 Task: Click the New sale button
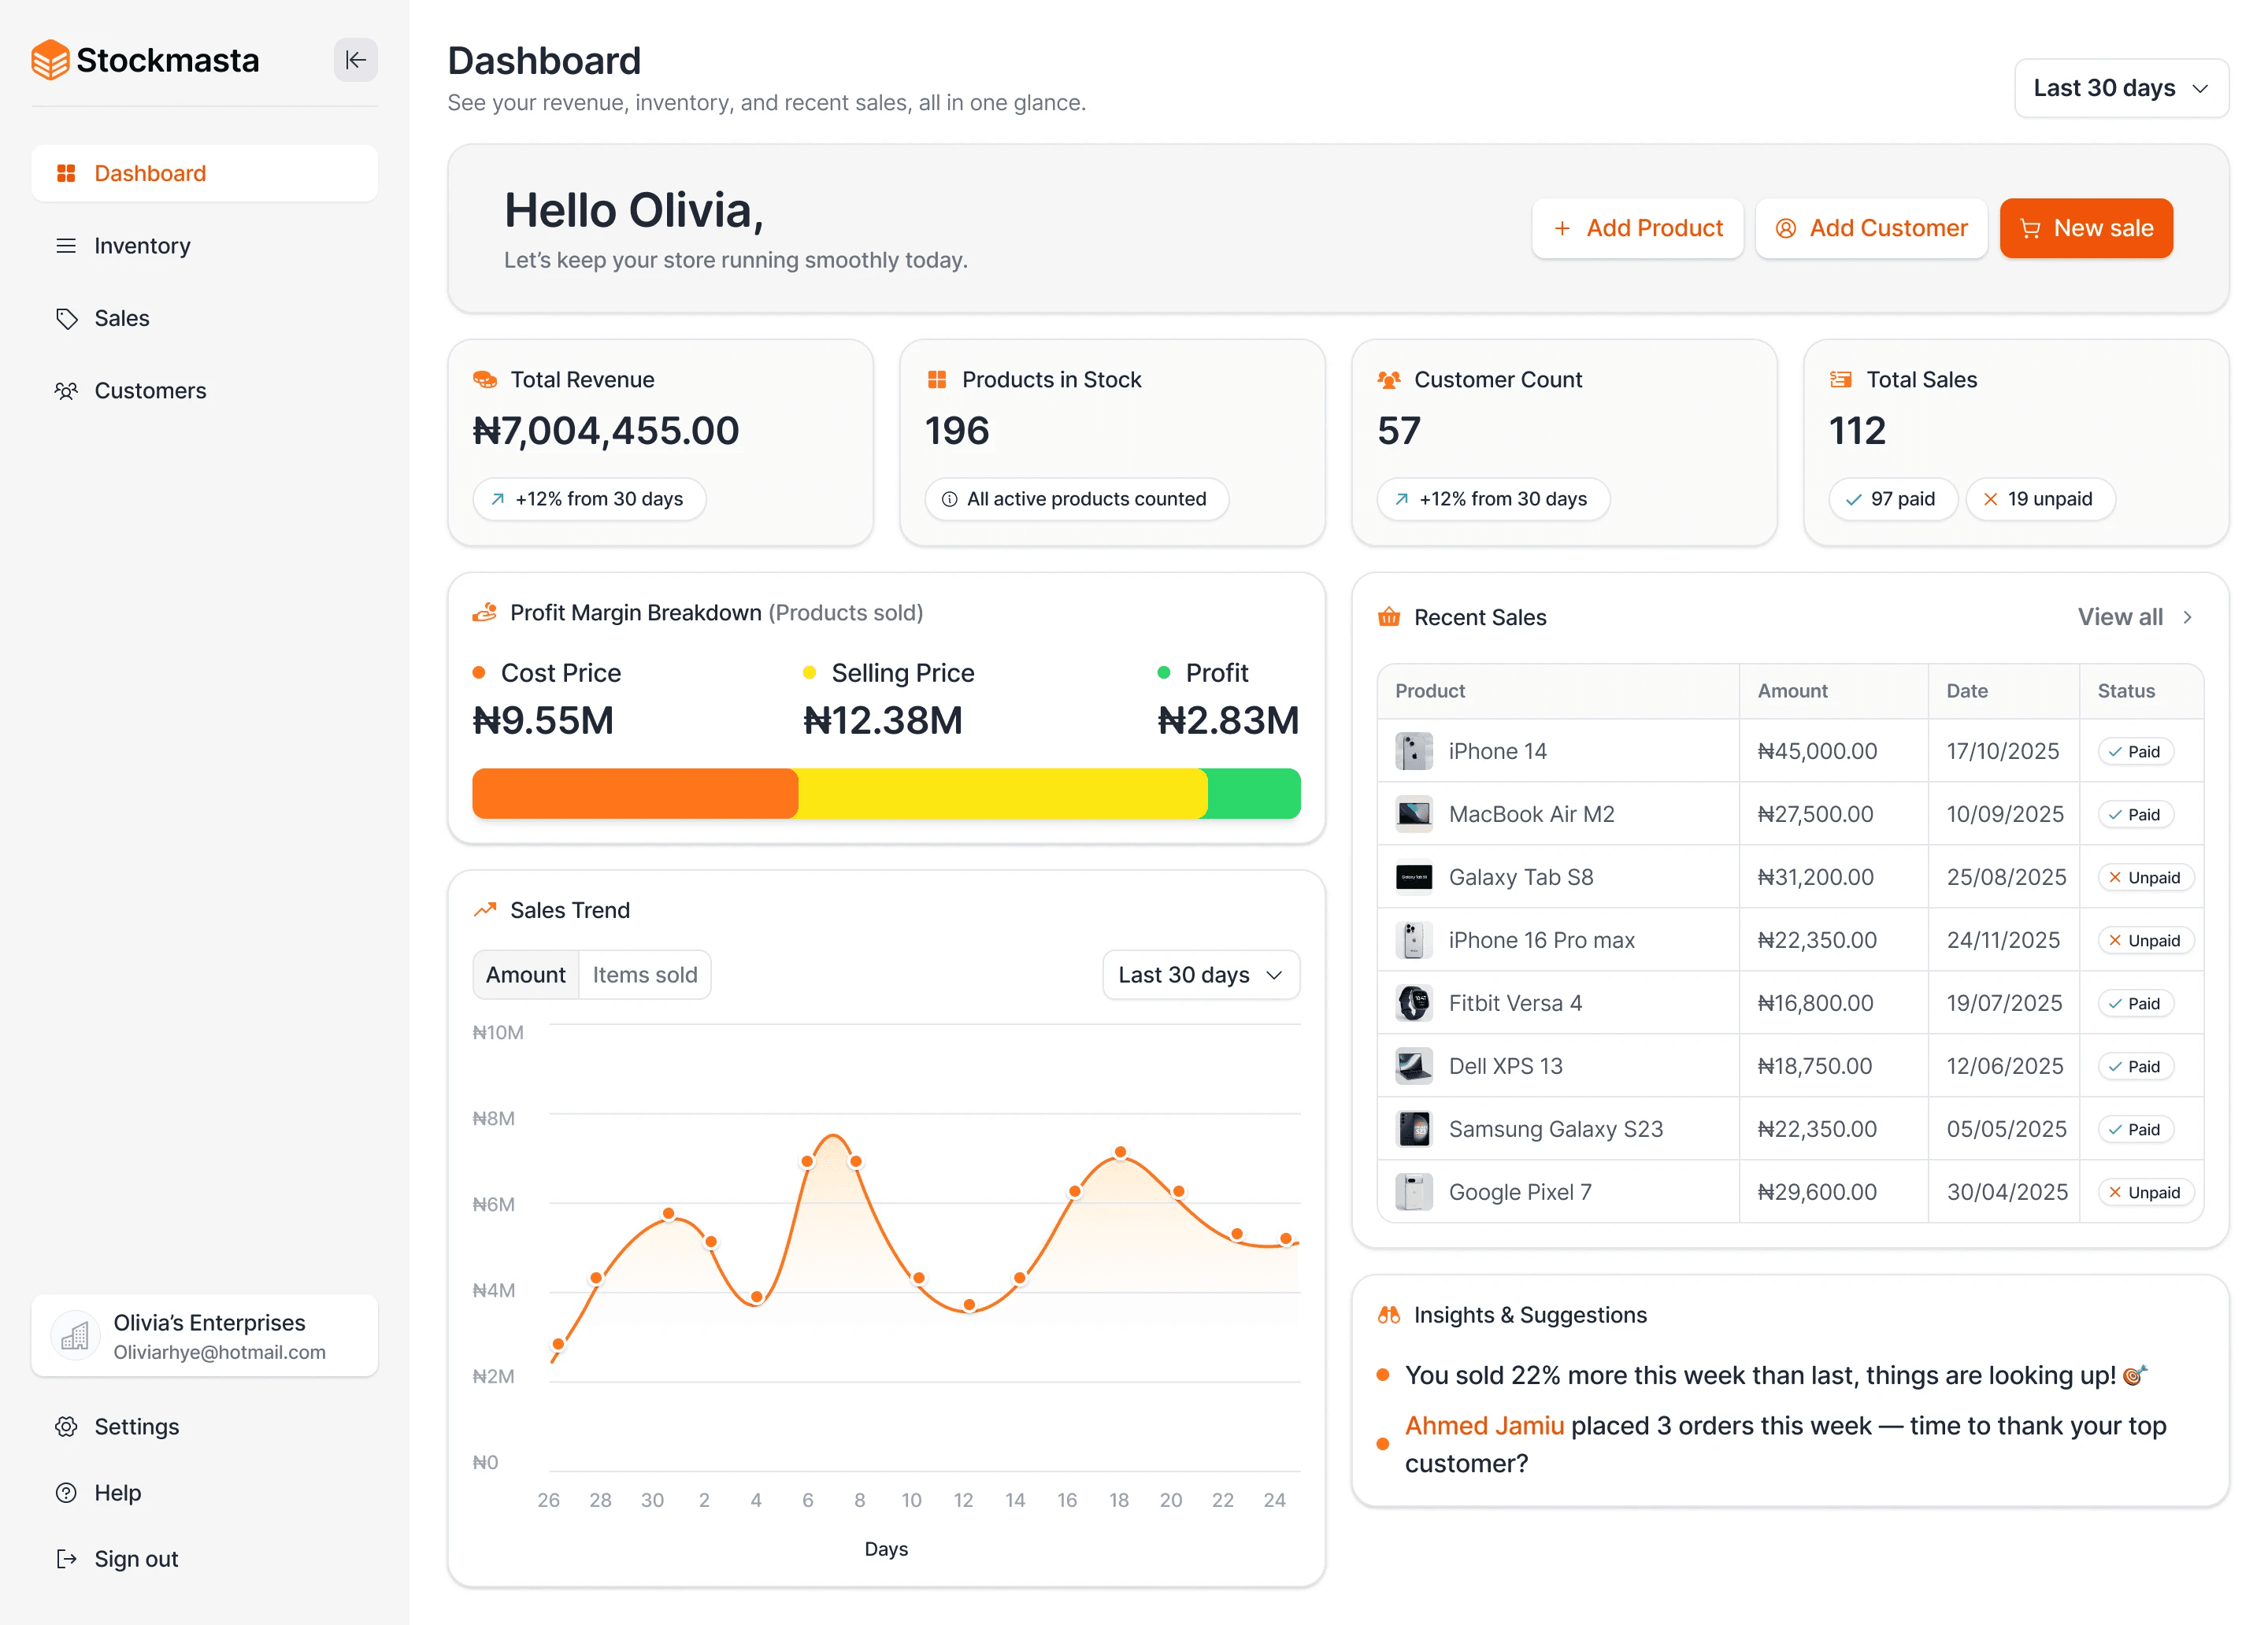tap(2086, 228)
